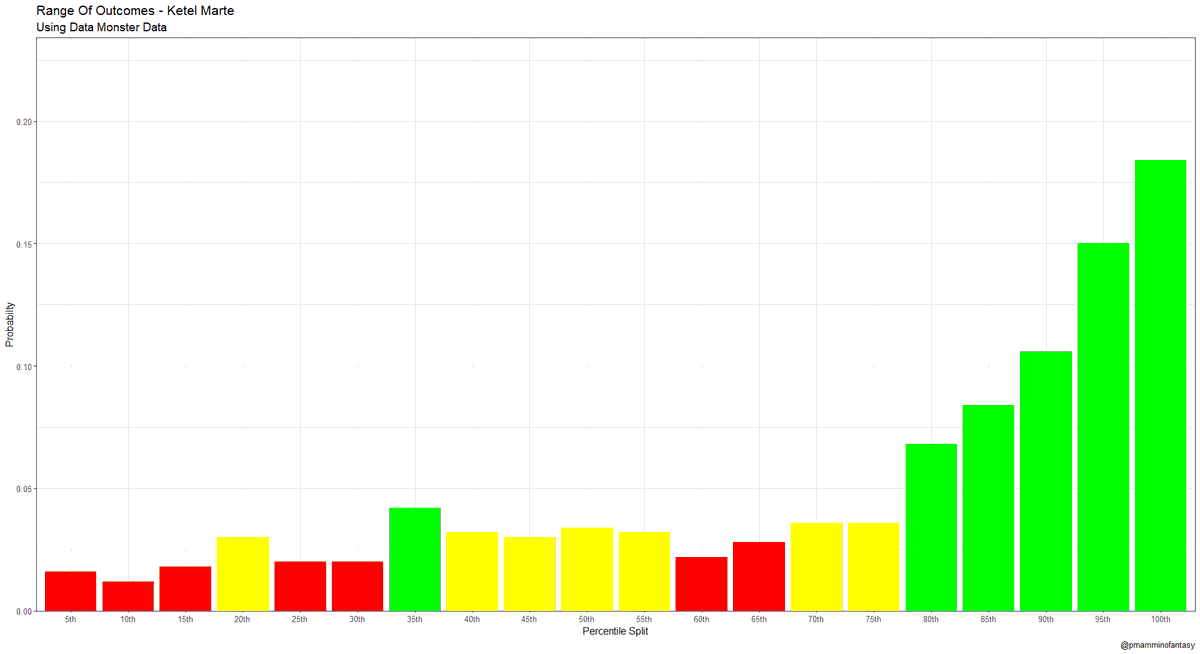Viewport: 1200px width, 654px height.
Task: Click the yellow bar above the 20th label
Action: click(x=243, y=574)
